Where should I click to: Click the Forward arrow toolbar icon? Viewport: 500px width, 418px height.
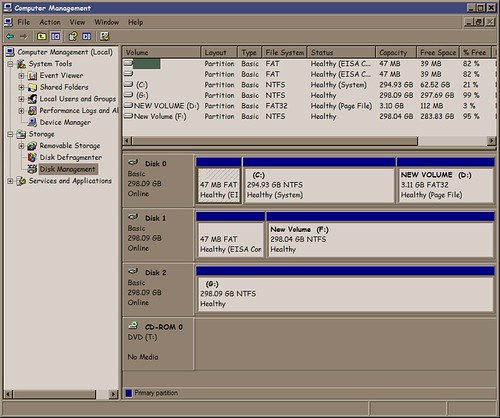pyautogui.click(x=23, y=36)
